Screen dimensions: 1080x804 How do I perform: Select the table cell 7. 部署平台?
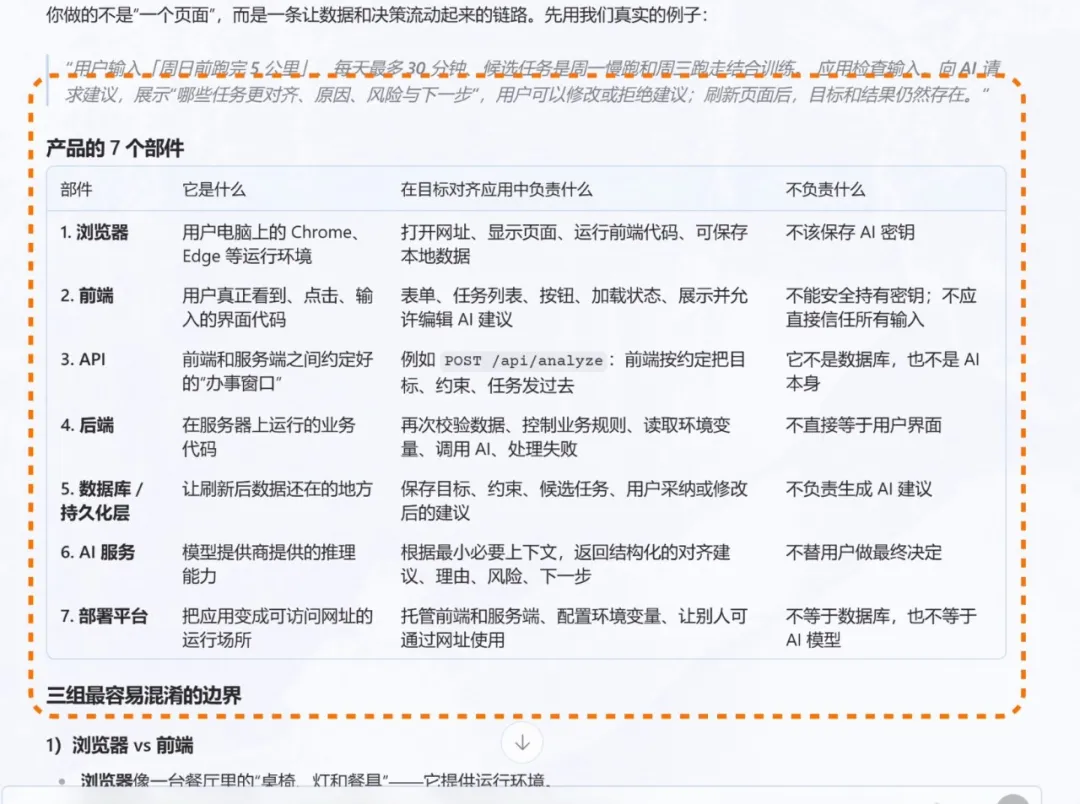tap(104, 616)
